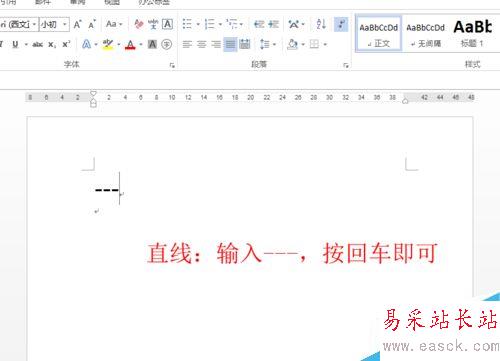Decrease the paragraph indent
500x361 pixels.
tap(259, 24)
